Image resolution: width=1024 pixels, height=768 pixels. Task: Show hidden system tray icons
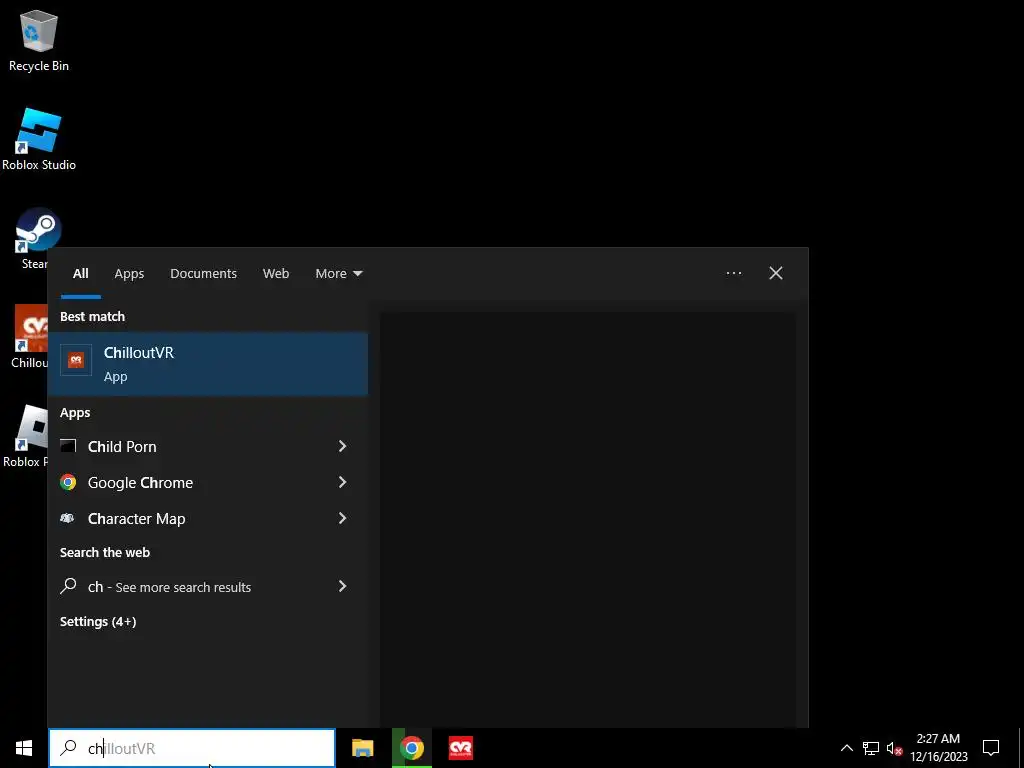pyautogui.click(x=846, y=748)
